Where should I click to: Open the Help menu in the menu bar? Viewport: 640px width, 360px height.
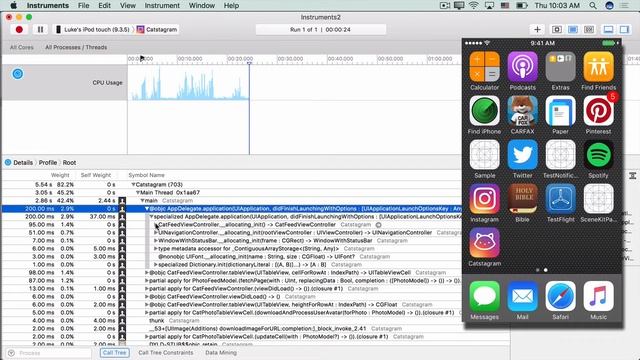coord(231,5)
